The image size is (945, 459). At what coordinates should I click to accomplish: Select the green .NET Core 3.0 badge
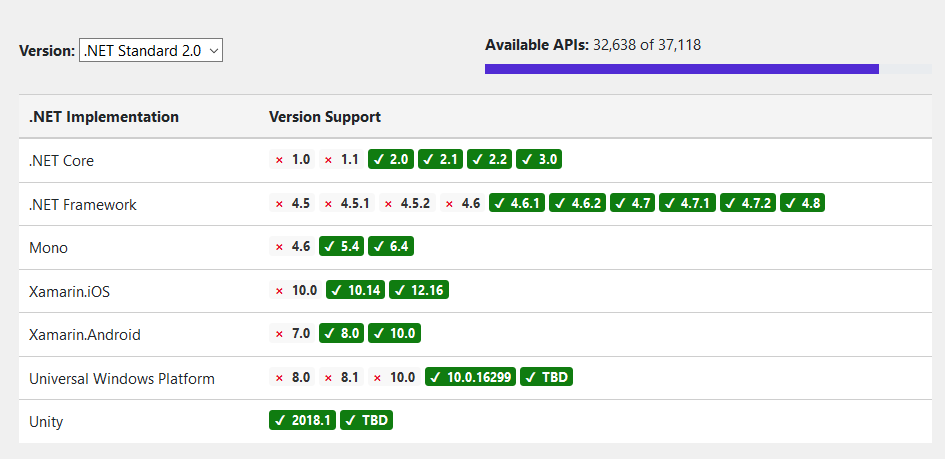(539, 160)
